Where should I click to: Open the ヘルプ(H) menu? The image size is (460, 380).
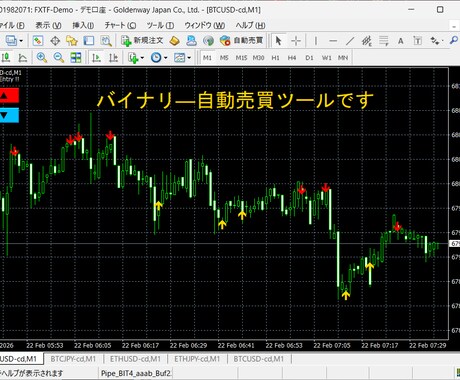tap(250, 25)
